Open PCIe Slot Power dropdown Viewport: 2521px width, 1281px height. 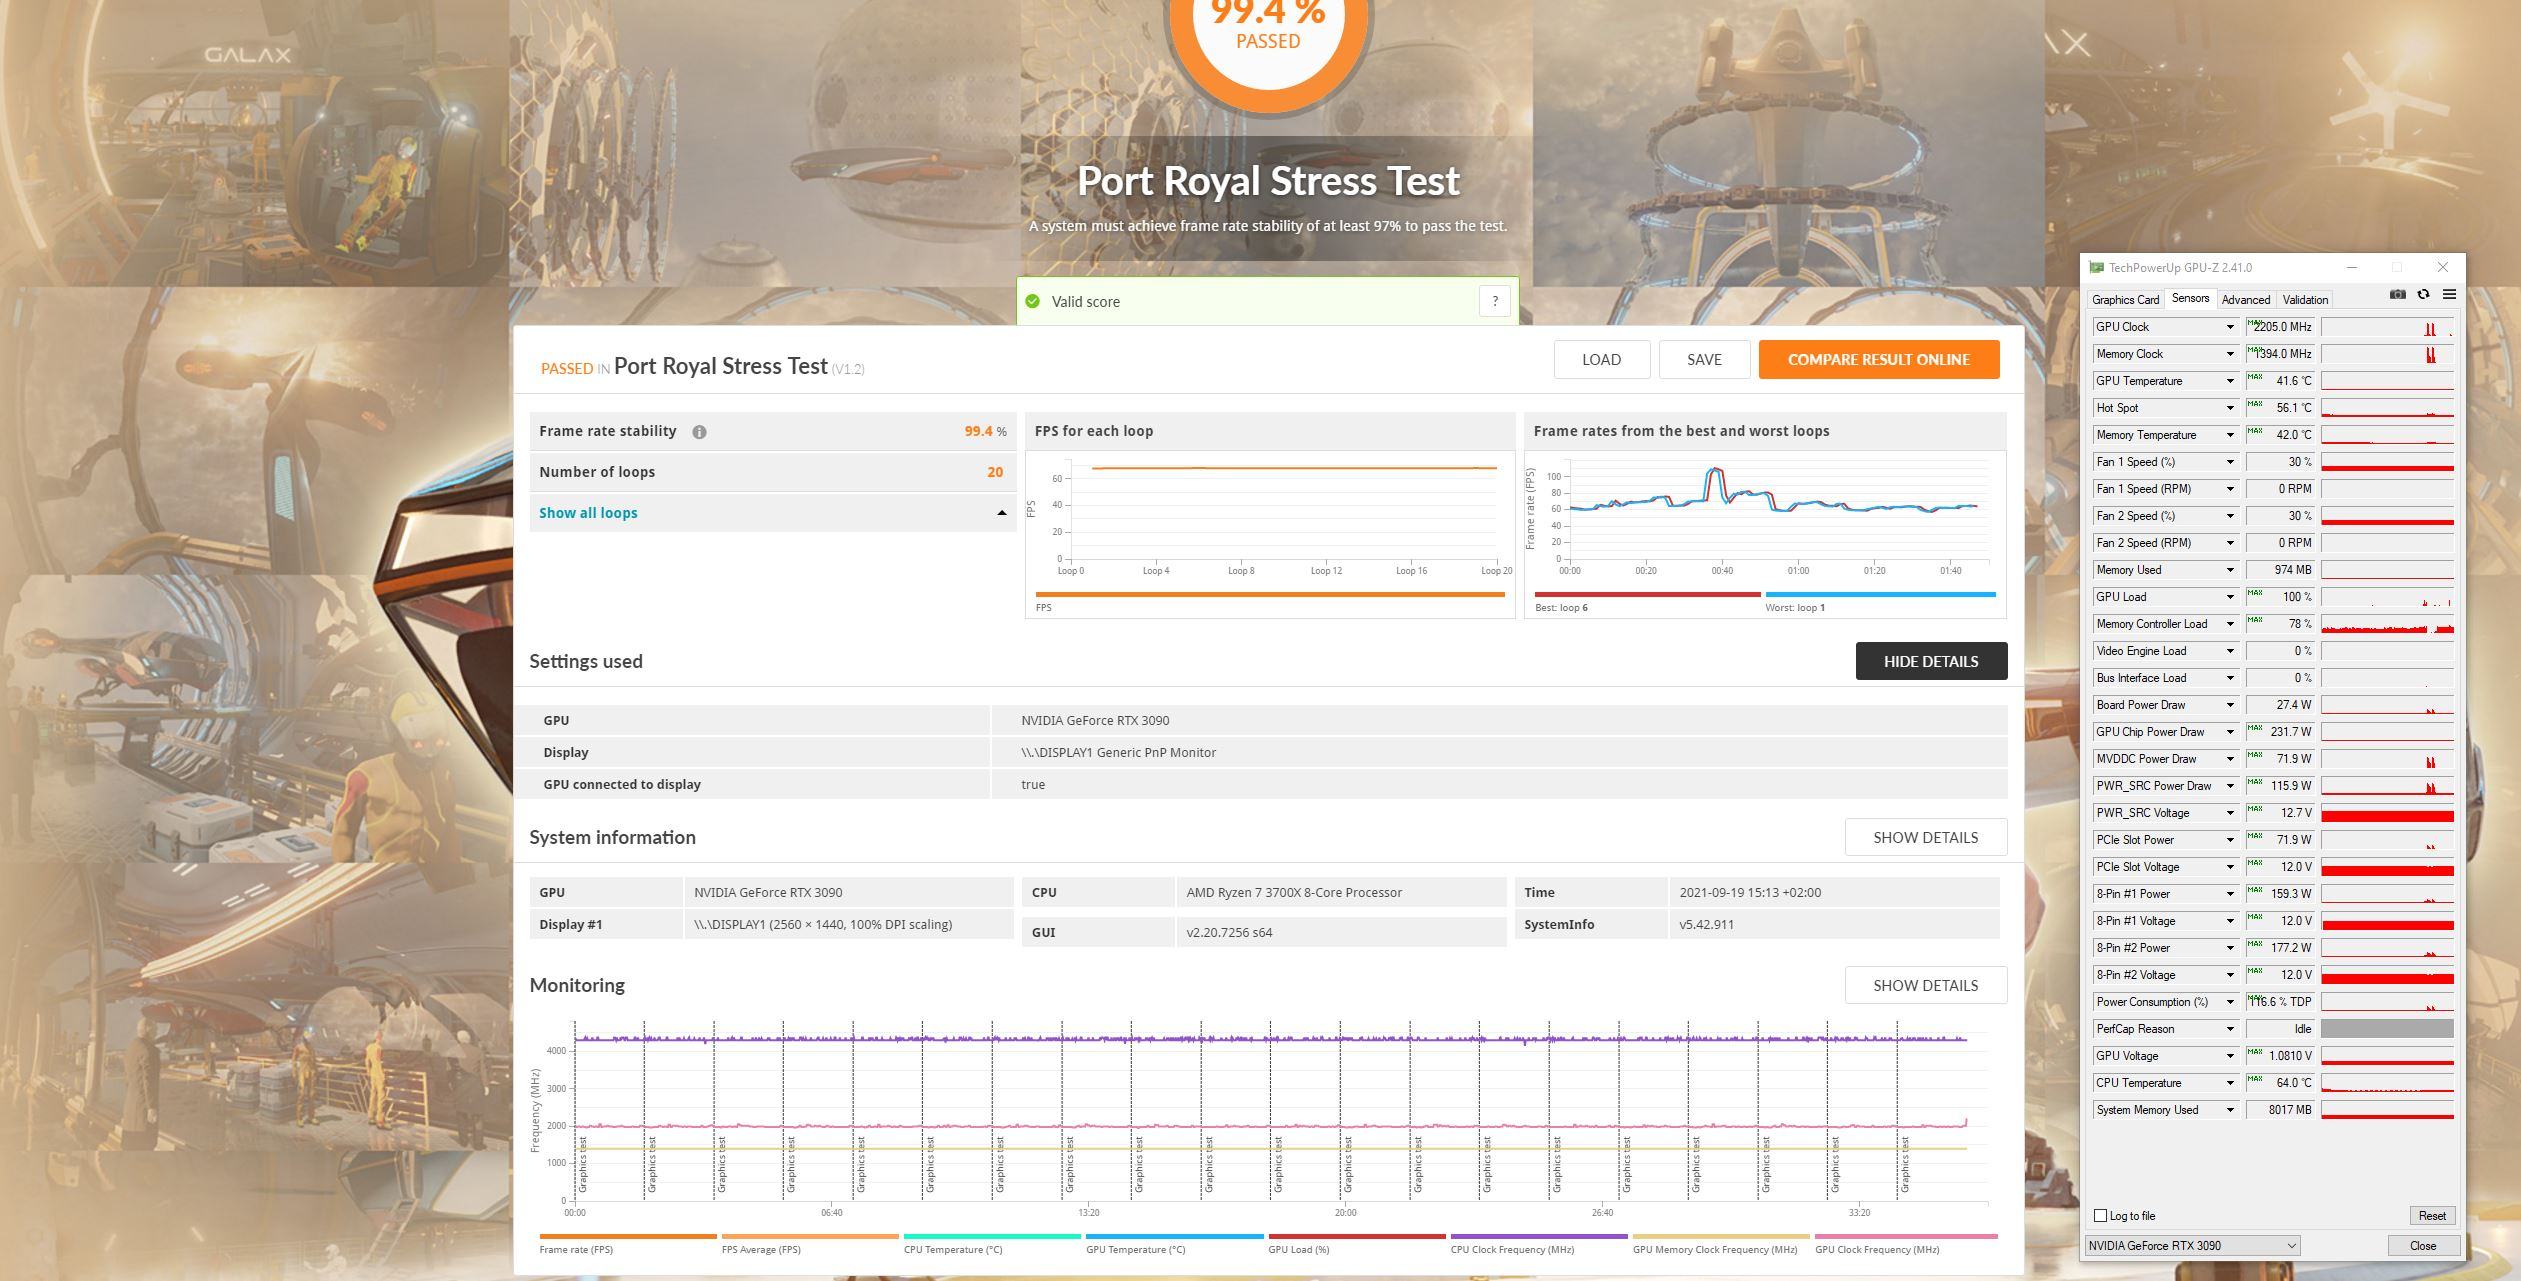click(2229, 840)
